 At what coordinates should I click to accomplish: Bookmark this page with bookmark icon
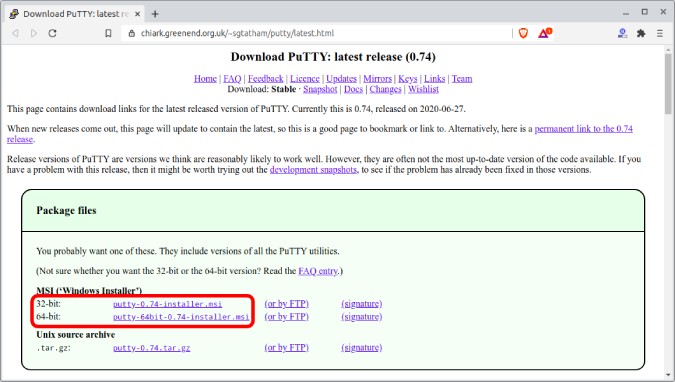[x=108, y=33]
